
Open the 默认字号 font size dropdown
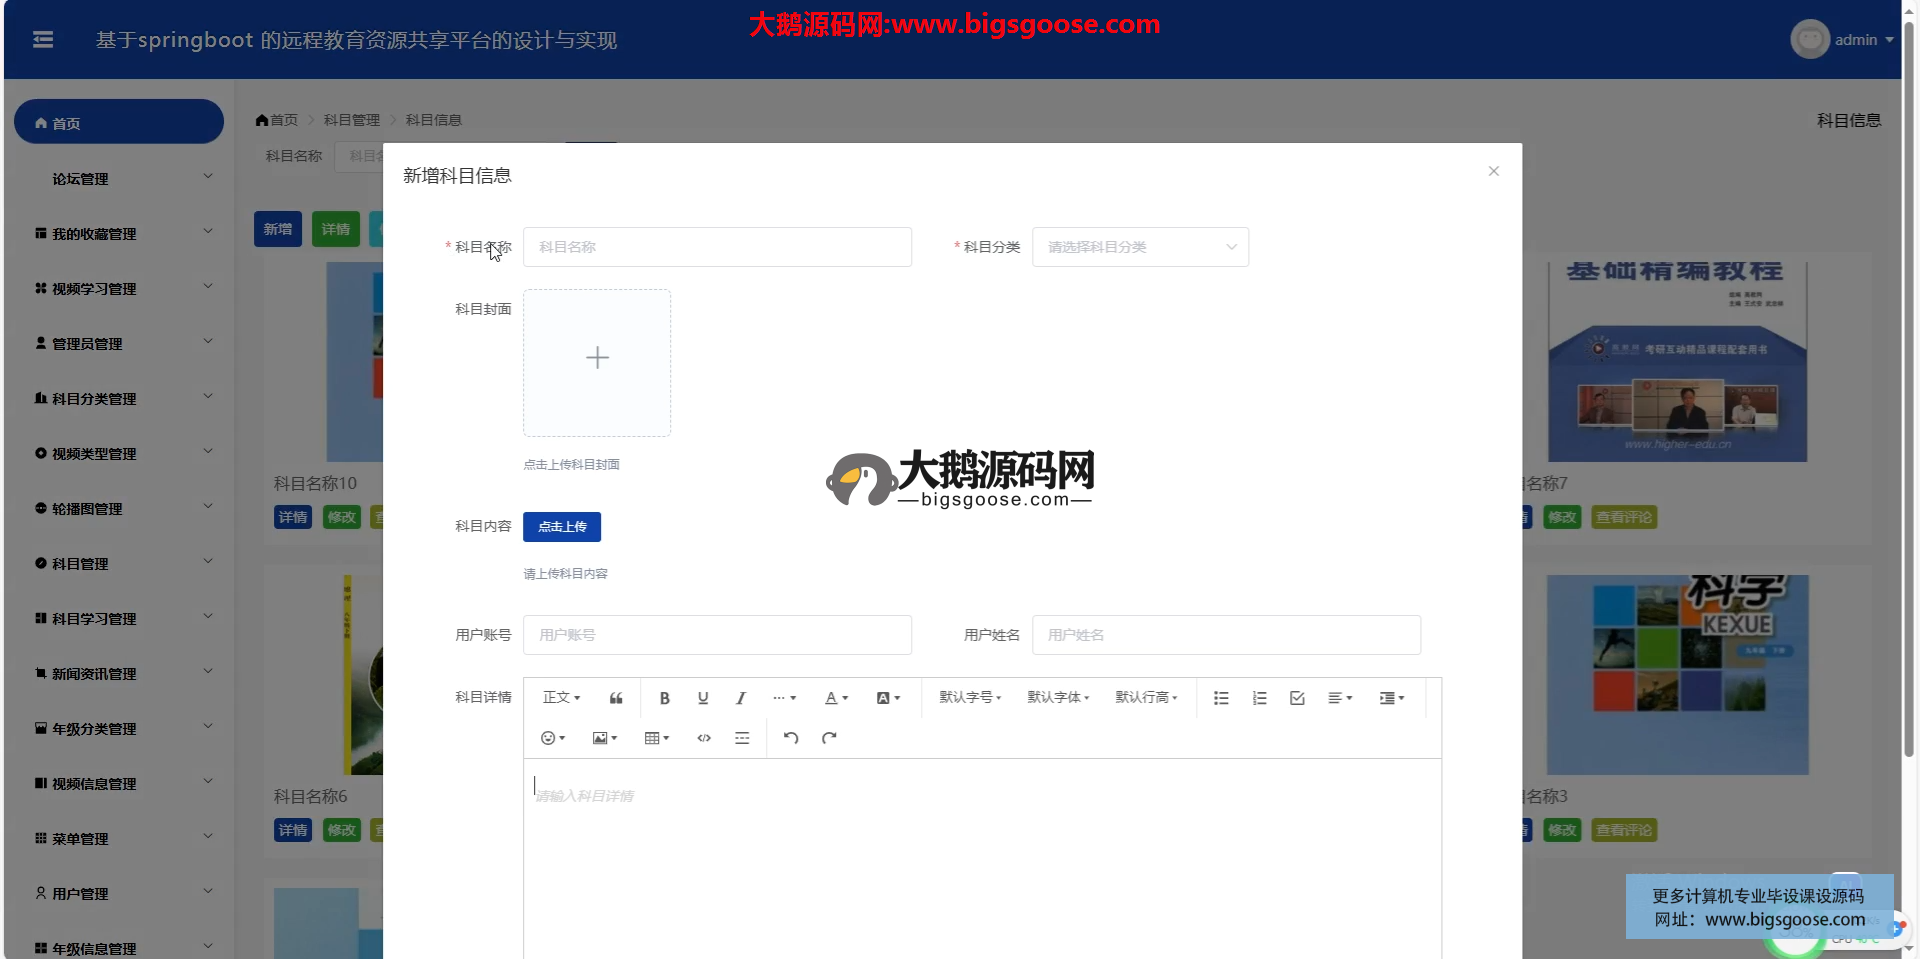click(970, 698)
